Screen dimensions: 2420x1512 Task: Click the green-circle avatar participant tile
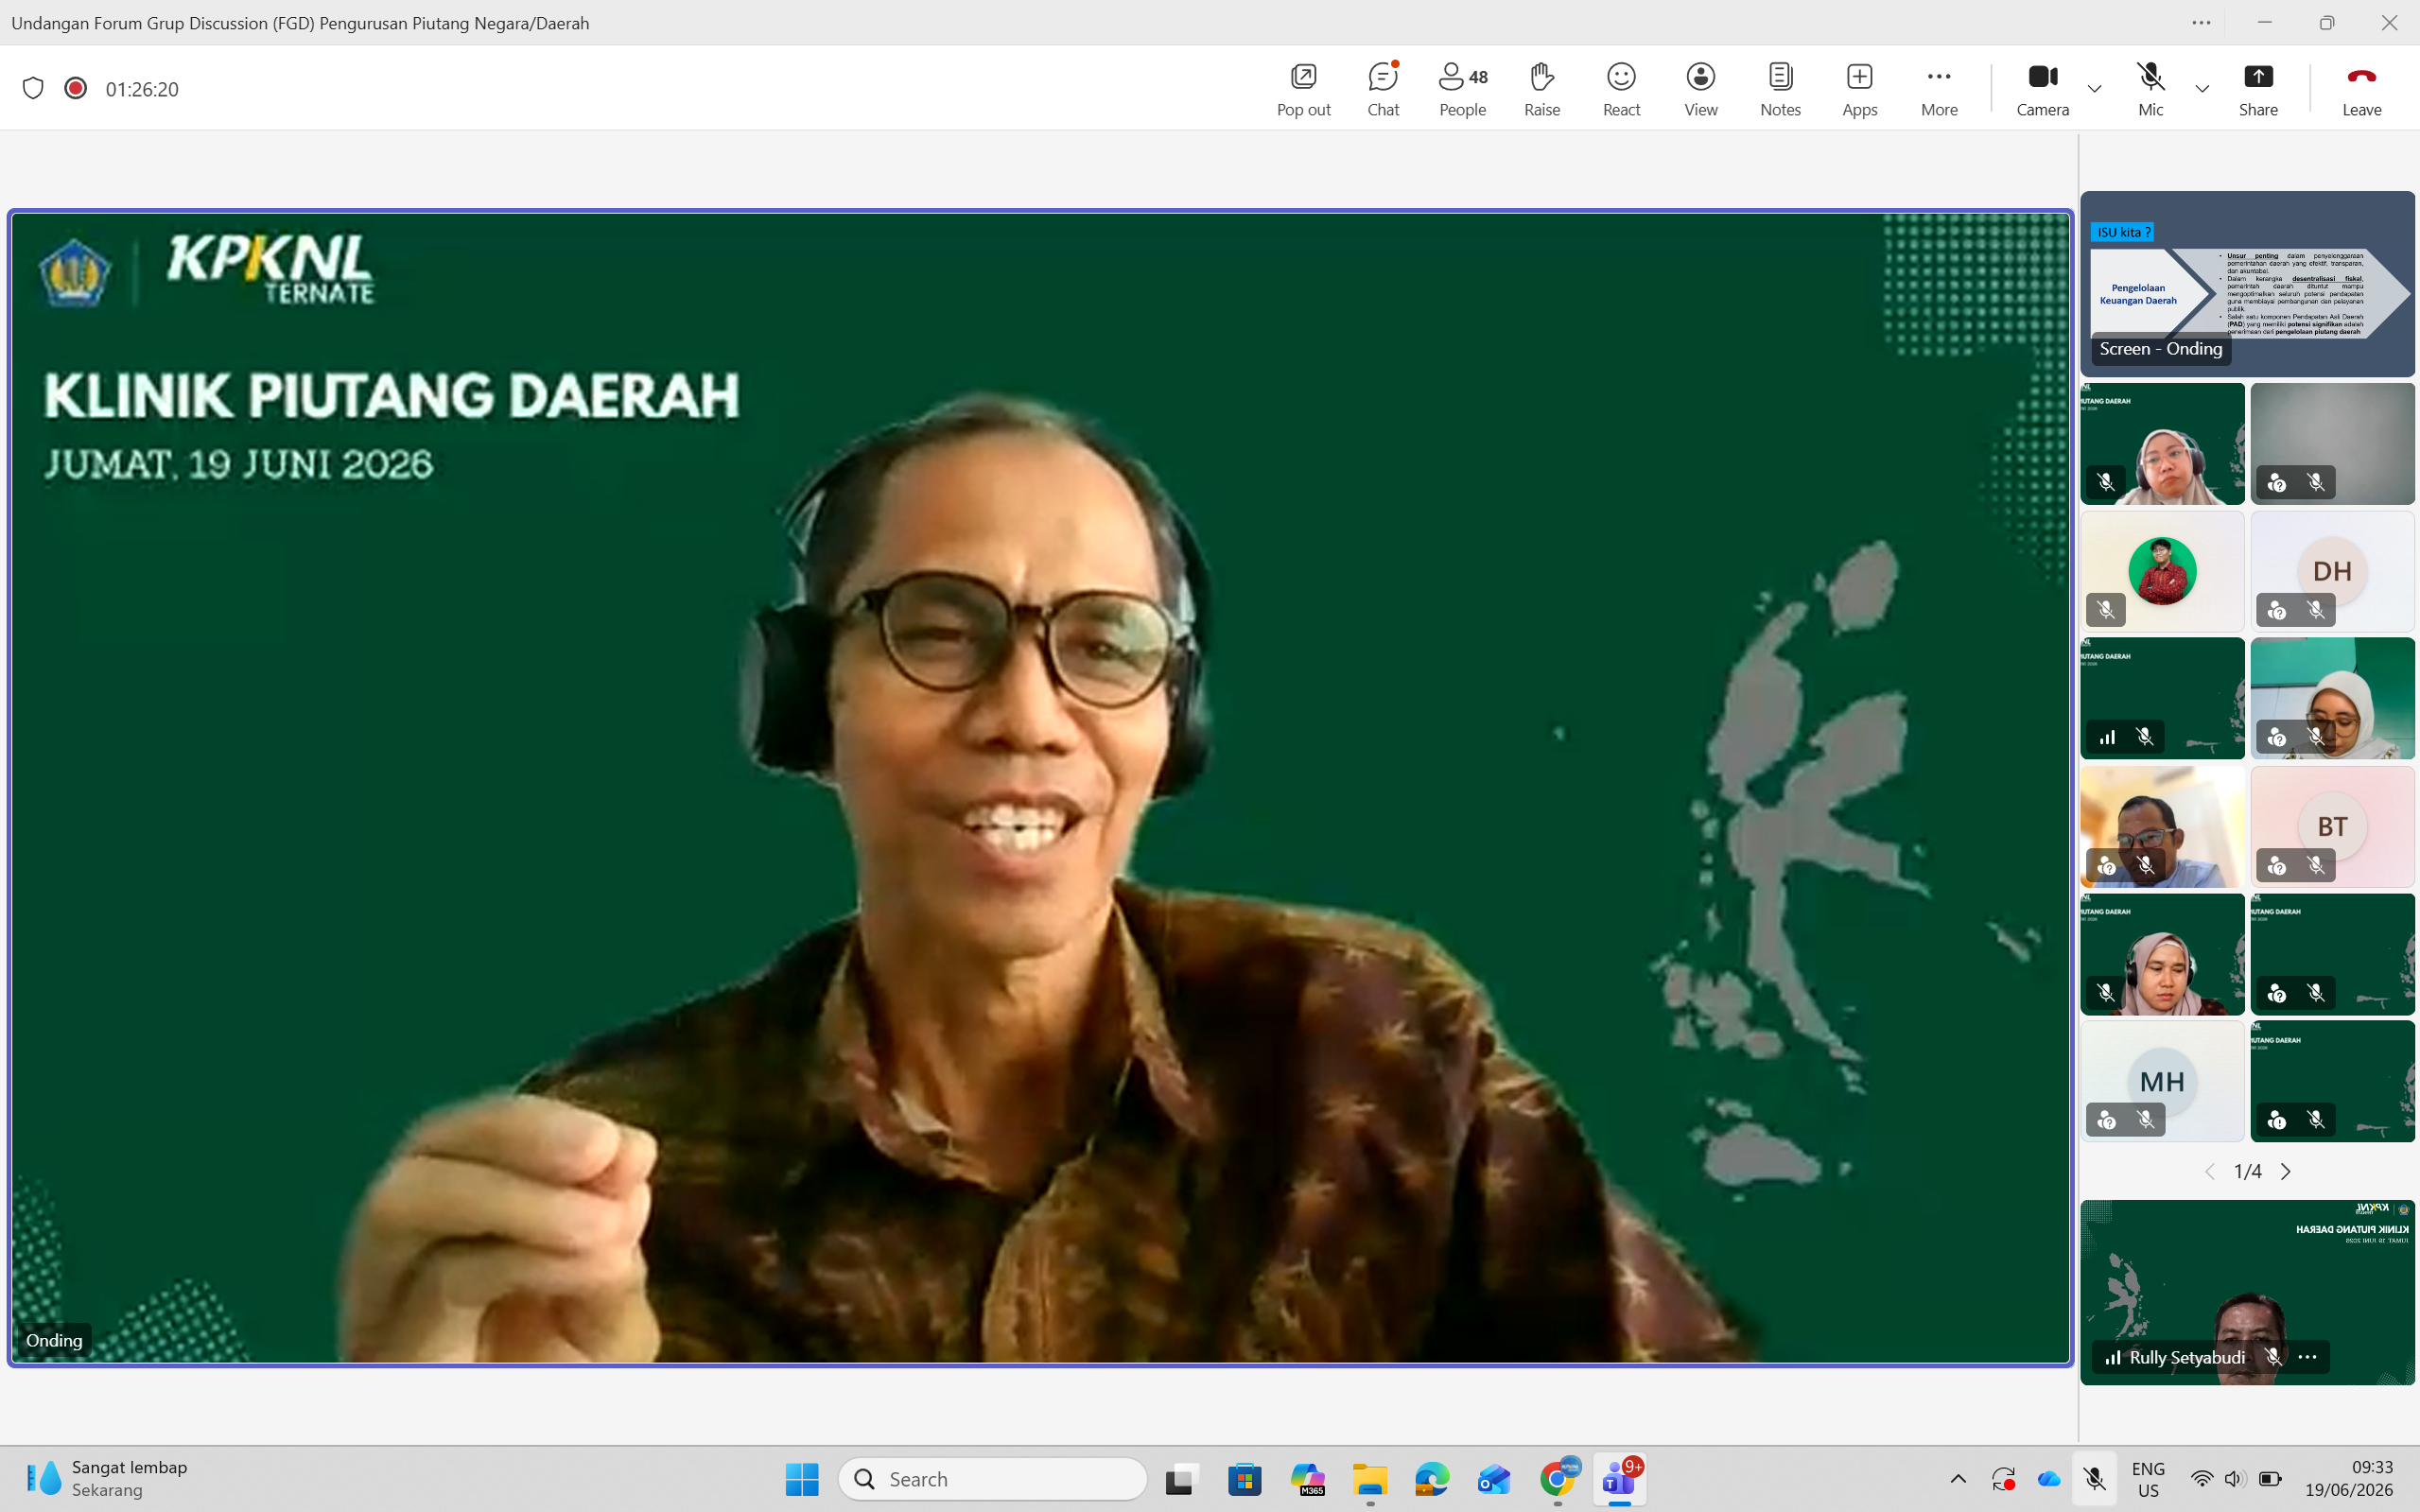pyautogui.click(x=2162, y=571)
